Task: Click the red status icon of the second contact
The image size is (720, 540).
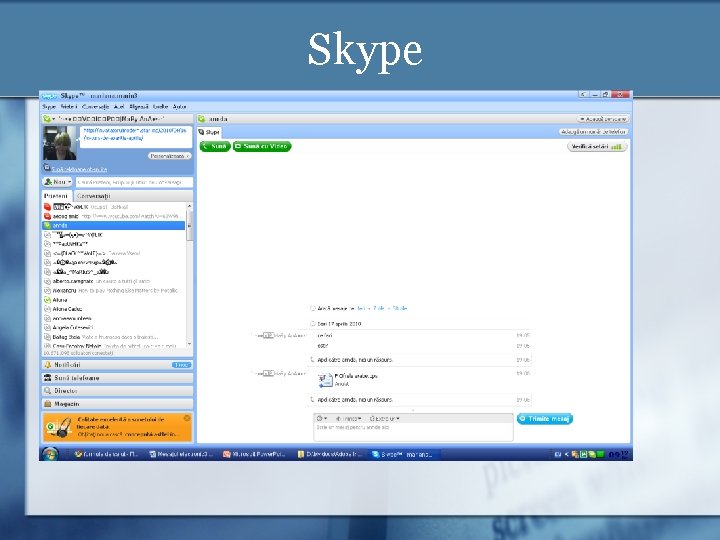Action: [47, 216]
